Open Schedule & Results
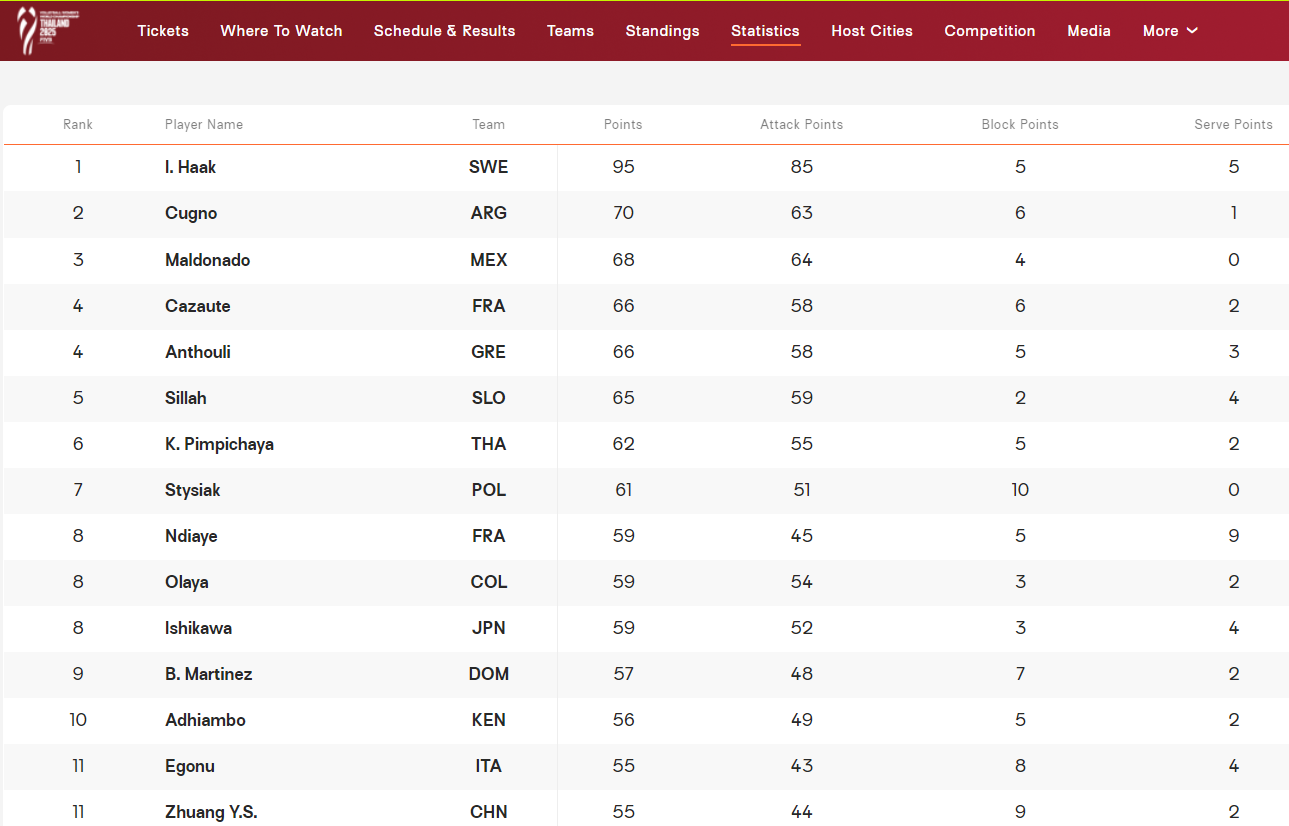Viewport: 1289px width, 826px height. 444,31
